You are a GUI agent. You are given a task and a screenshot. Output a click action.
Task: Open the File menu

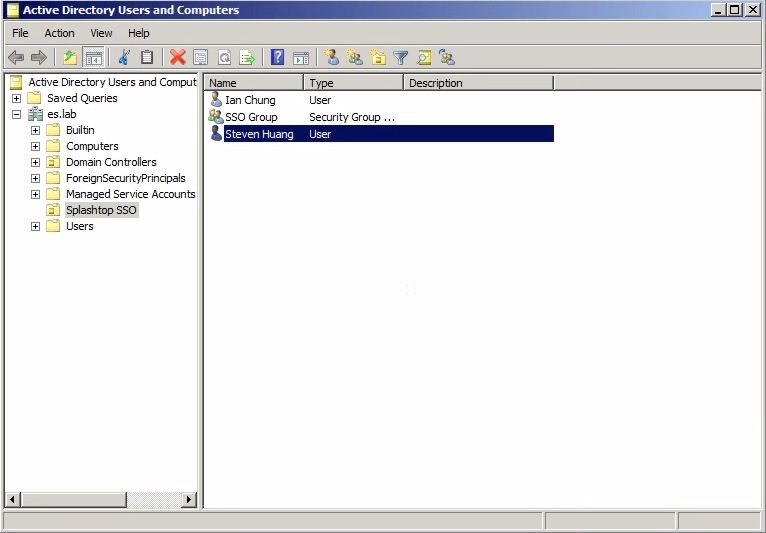pos(20,33)
